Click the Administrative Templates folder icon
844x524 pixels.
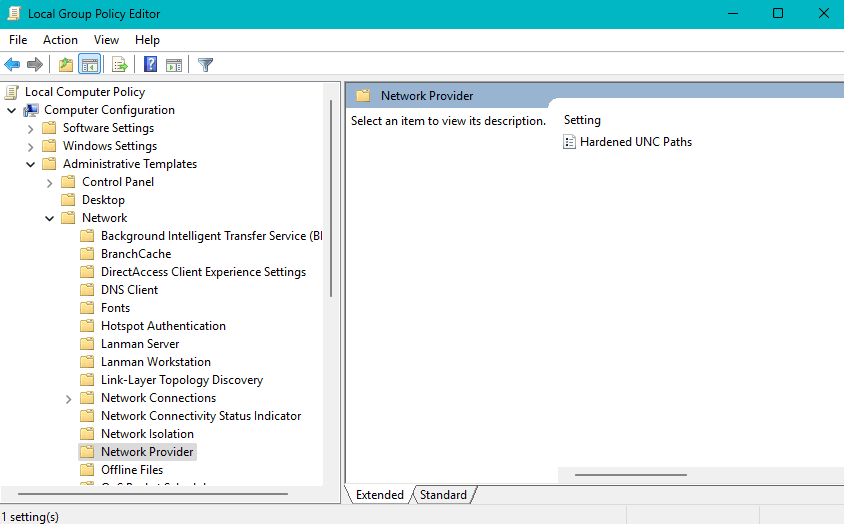[49, 164]
